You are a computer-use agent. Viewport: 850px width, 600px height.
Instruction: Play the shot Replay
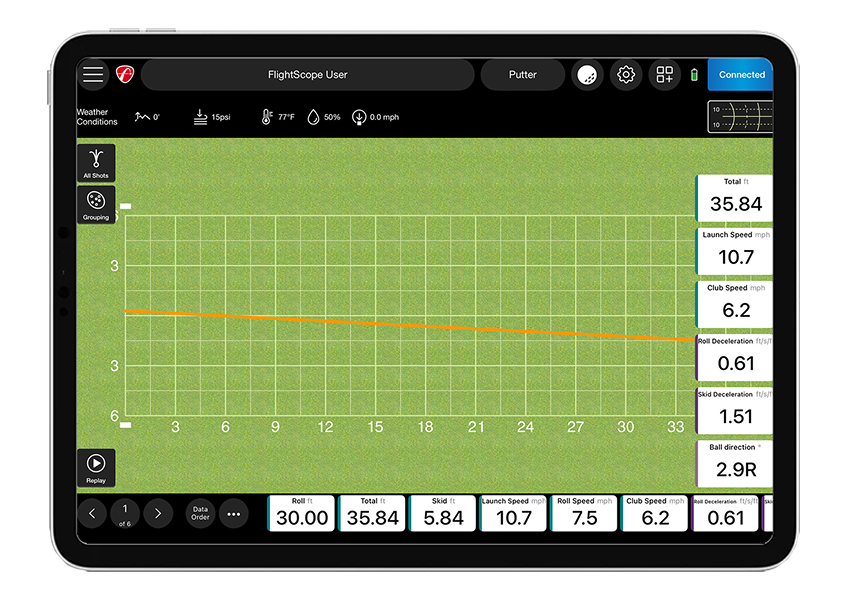(x=96, y=467)
